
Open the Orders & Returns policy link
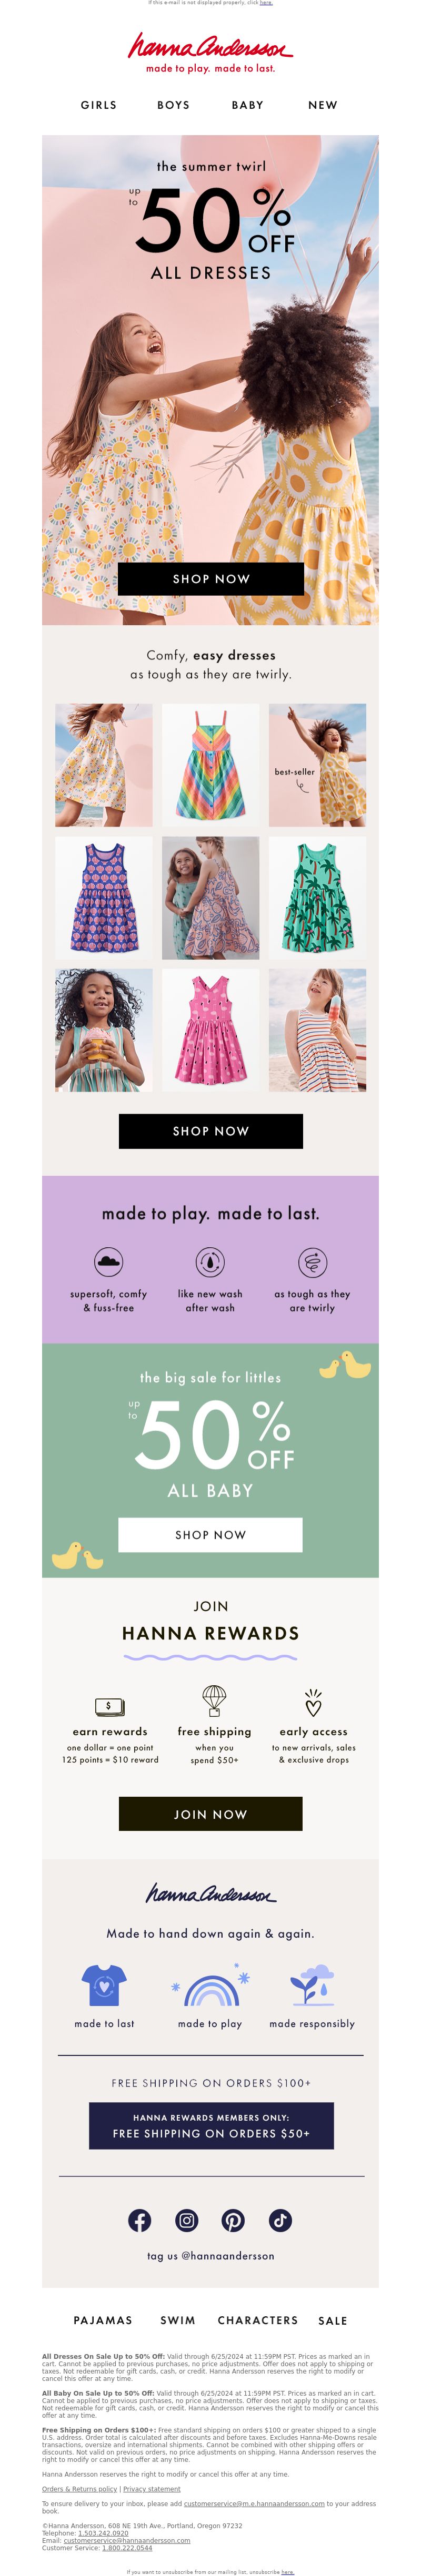click(80, 2489)
